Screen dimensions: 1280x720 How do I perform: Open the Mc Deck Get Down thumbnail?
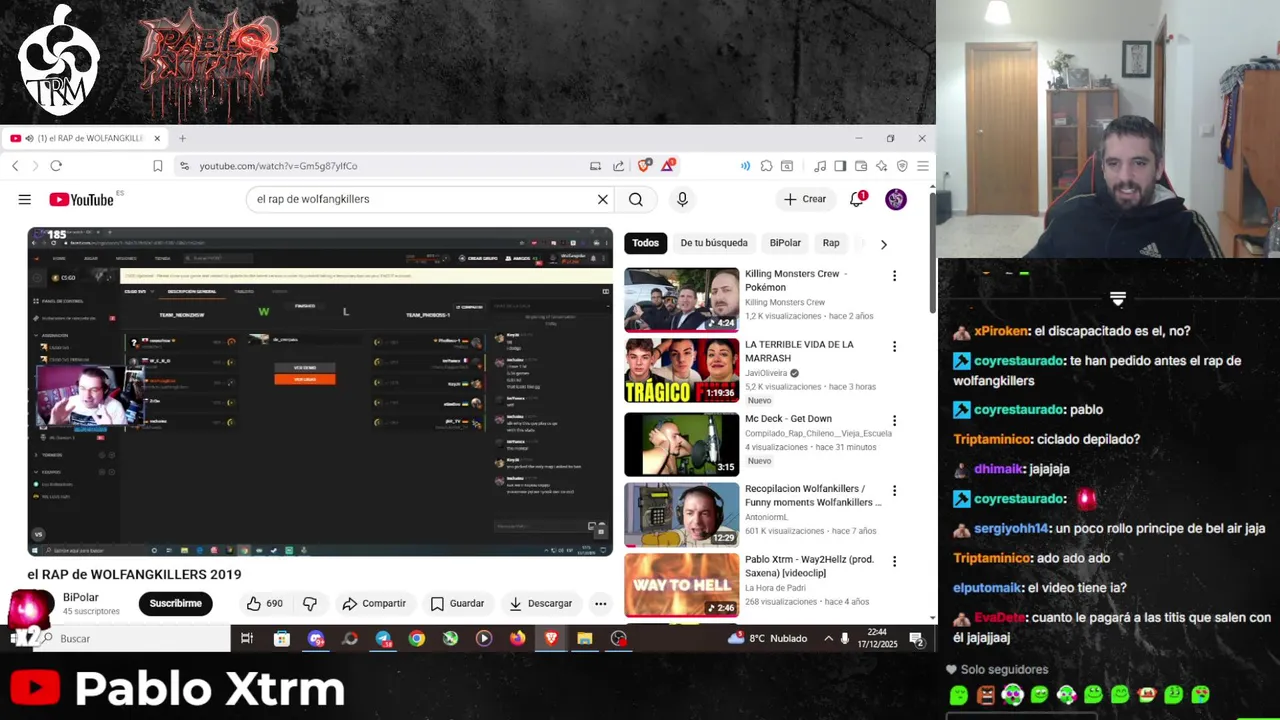(681, 444)
